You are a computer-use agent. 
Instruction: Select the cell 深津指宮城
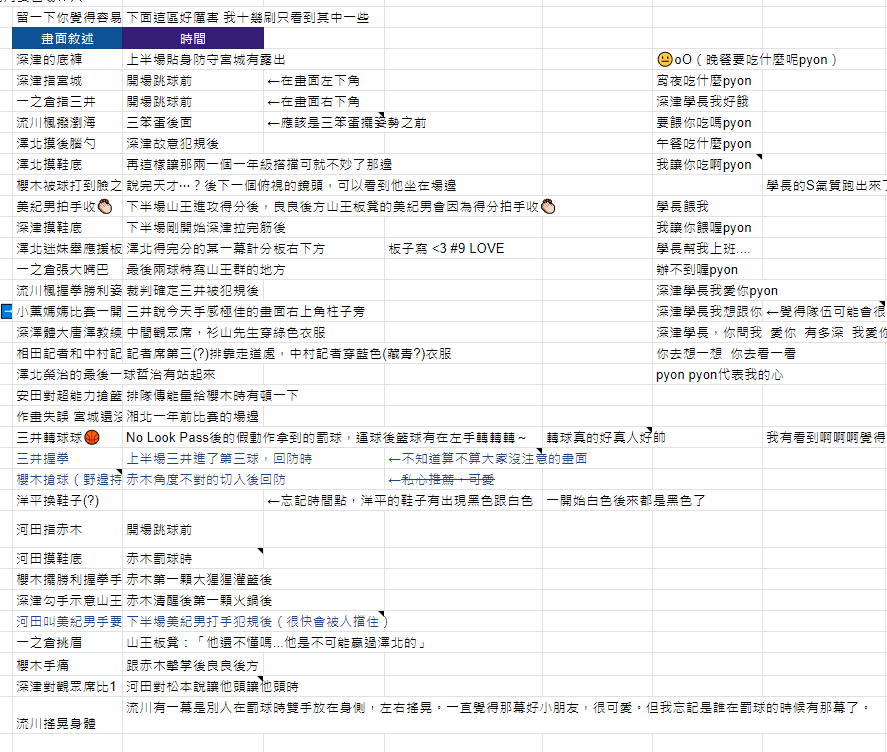click(x=67, y=80)
